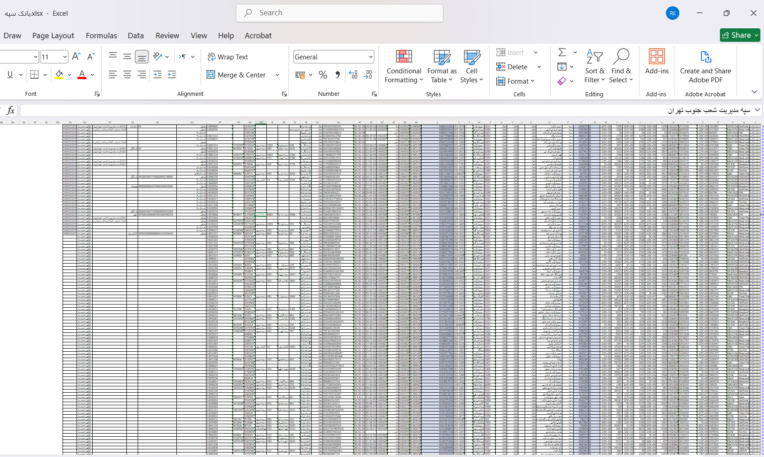The height and width of the screenshot is (457, 764).
Task: Align text to the left
Action: (x=113, y=75)
